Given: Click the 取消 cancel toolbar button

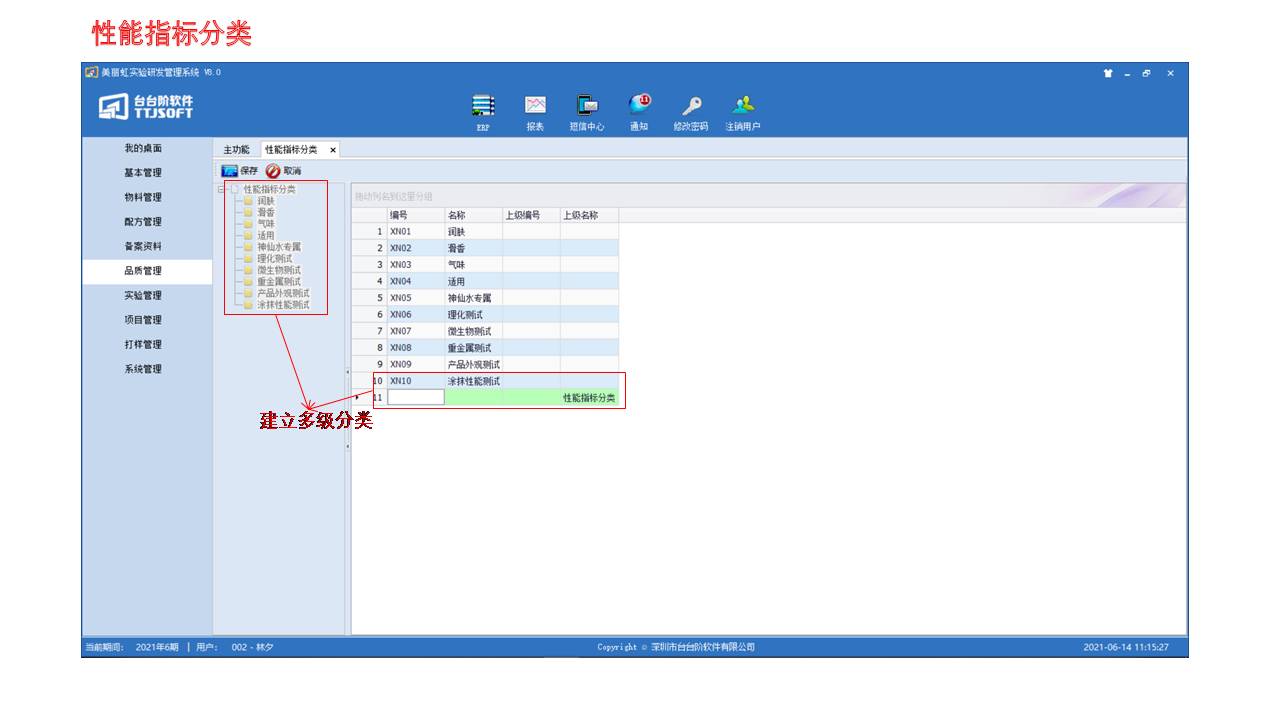Looking at the screenshot, I should click(x=283, y=171).
